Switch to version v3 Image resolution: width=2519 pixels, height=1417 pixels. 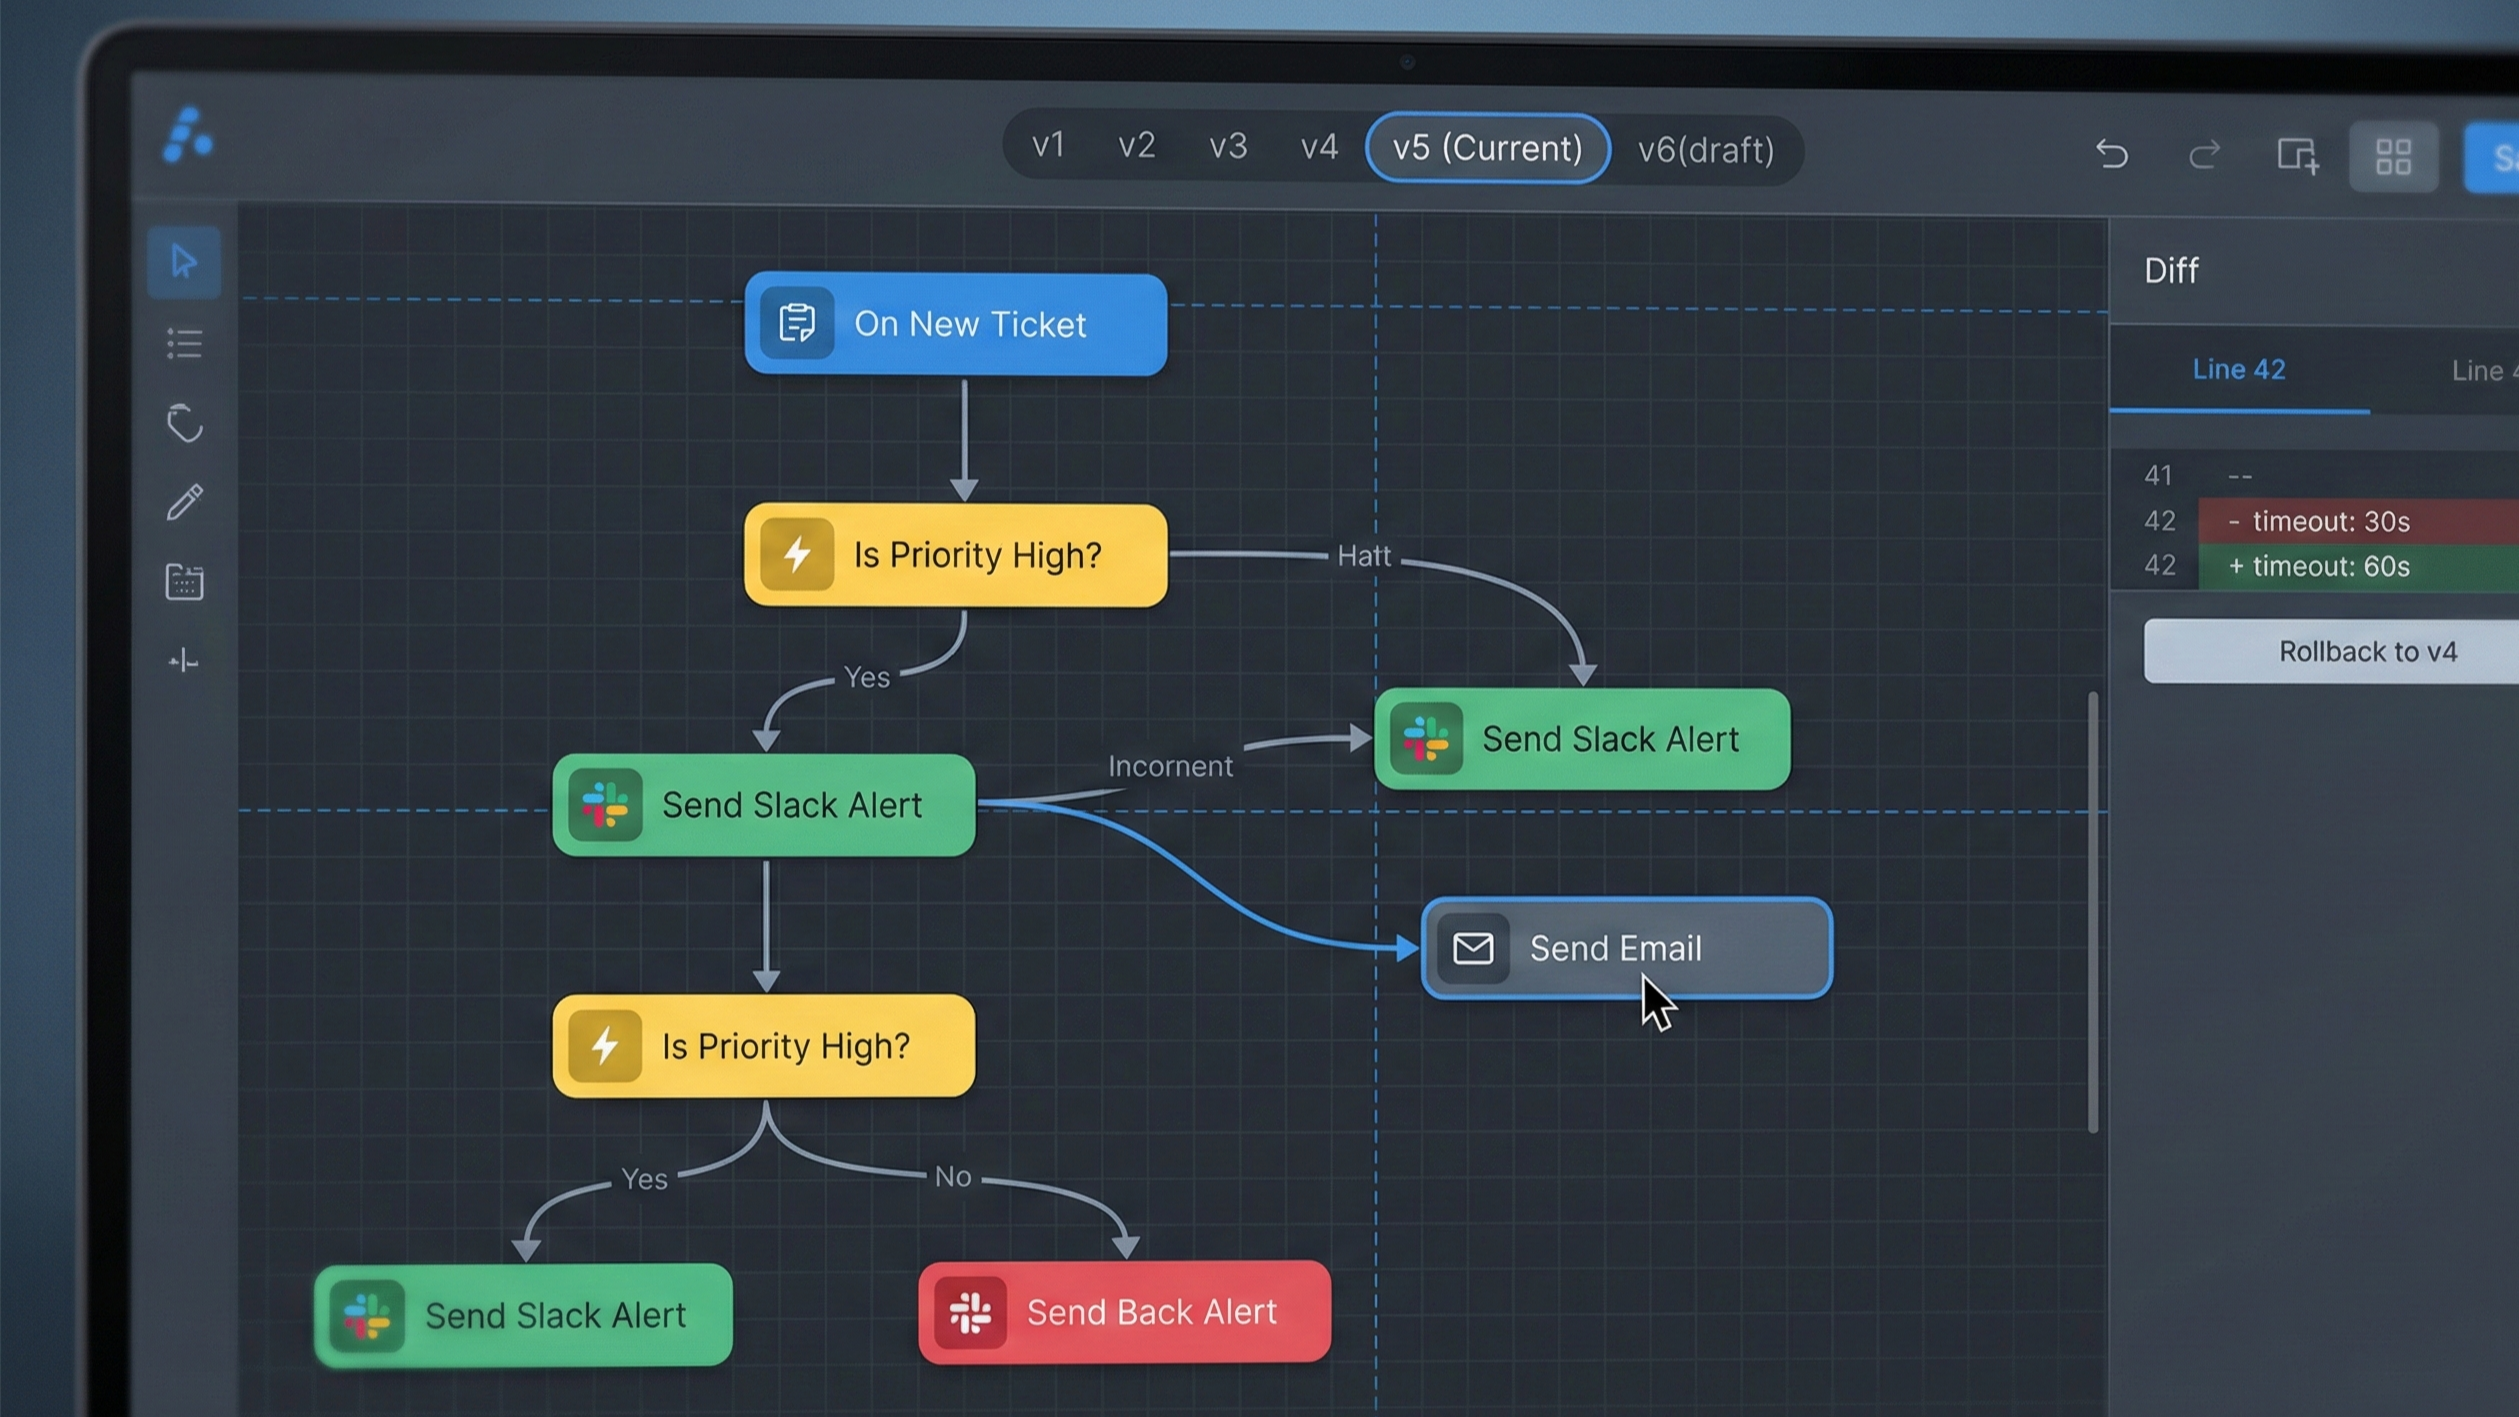point(1228,147)
